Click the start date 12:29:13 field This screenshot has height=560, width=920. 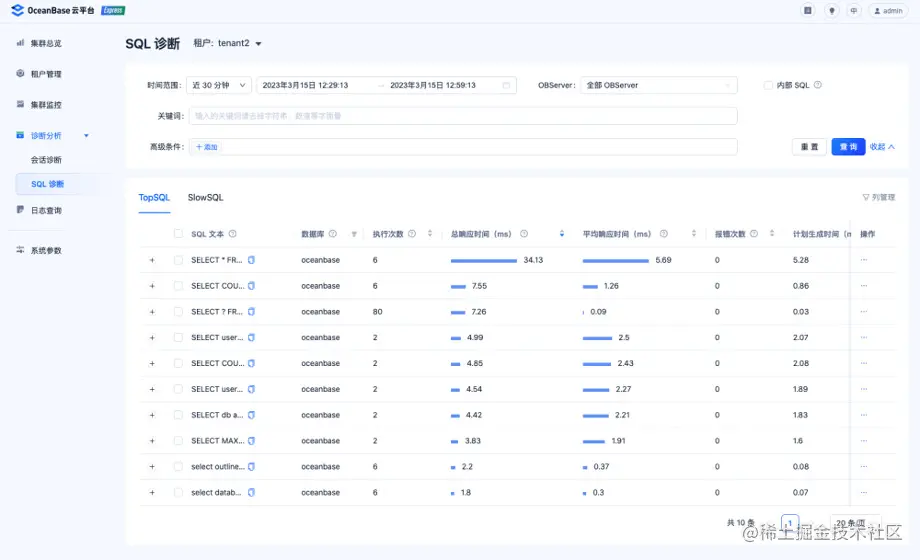pyautogui.click(x=305, y=85)
